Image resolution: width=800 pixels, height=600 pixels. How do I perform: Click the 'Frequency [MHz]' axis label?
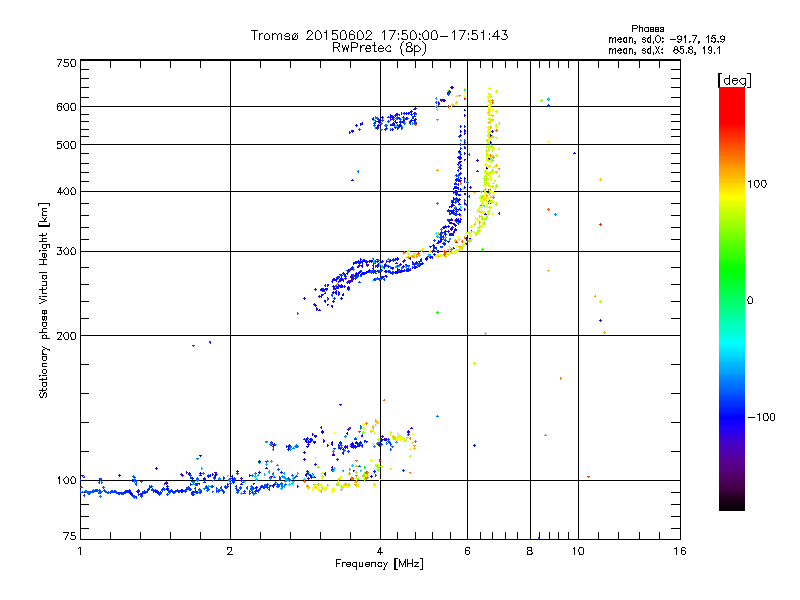(379, 564)
